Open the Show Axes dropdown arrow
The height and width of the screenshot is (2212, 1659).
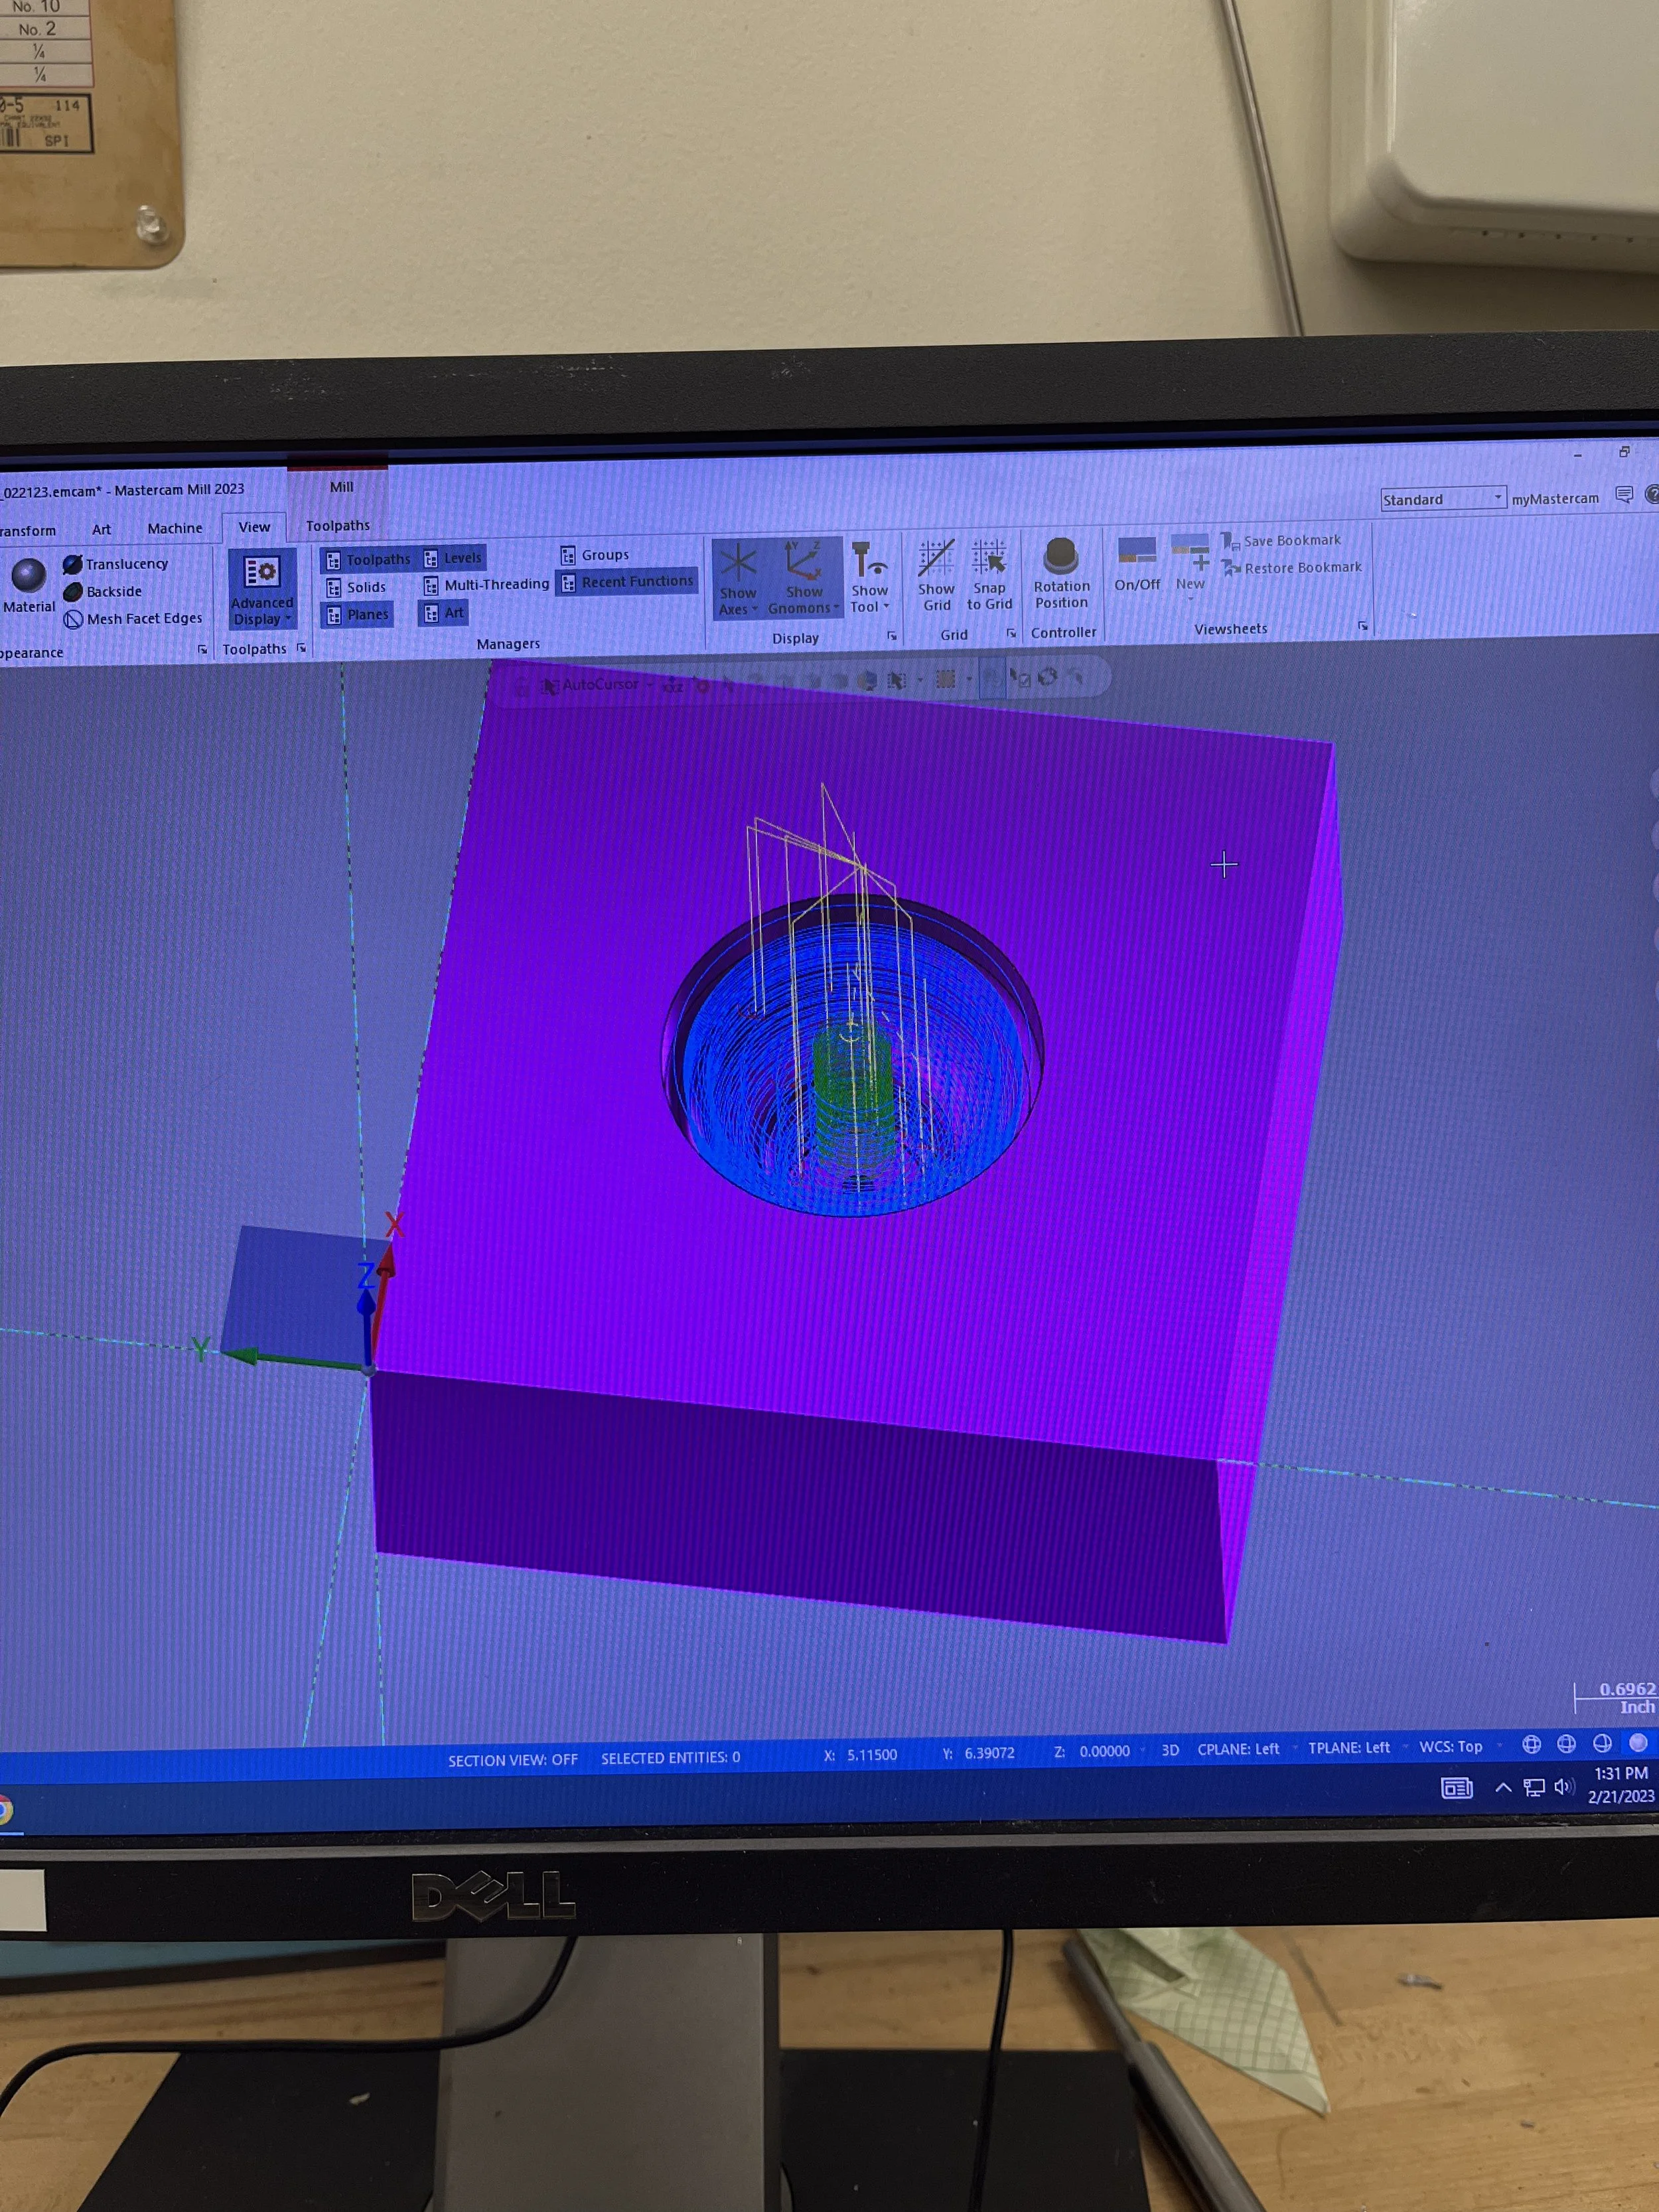pos(755,609)
